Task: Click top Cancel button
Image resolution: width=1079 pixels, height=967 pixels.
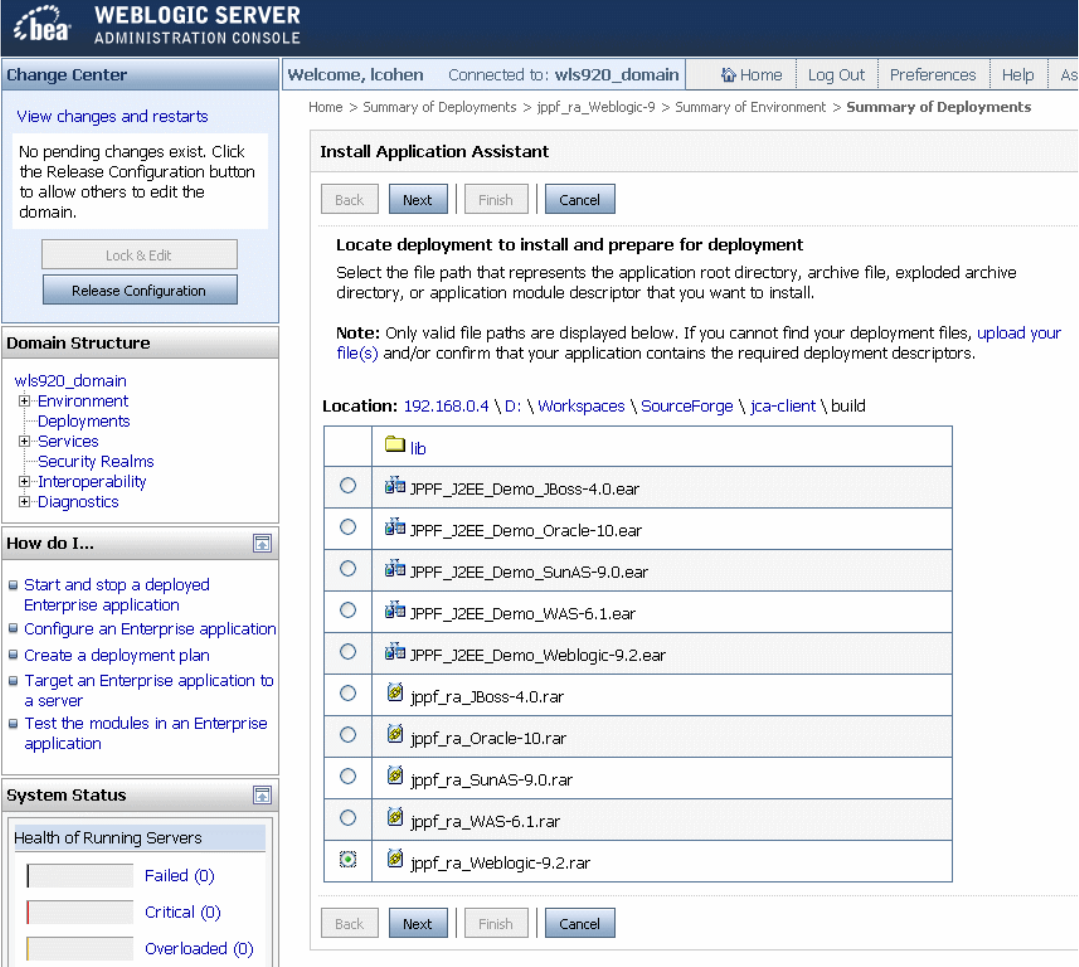Action: pyautogui.click(x=579, y=200)
